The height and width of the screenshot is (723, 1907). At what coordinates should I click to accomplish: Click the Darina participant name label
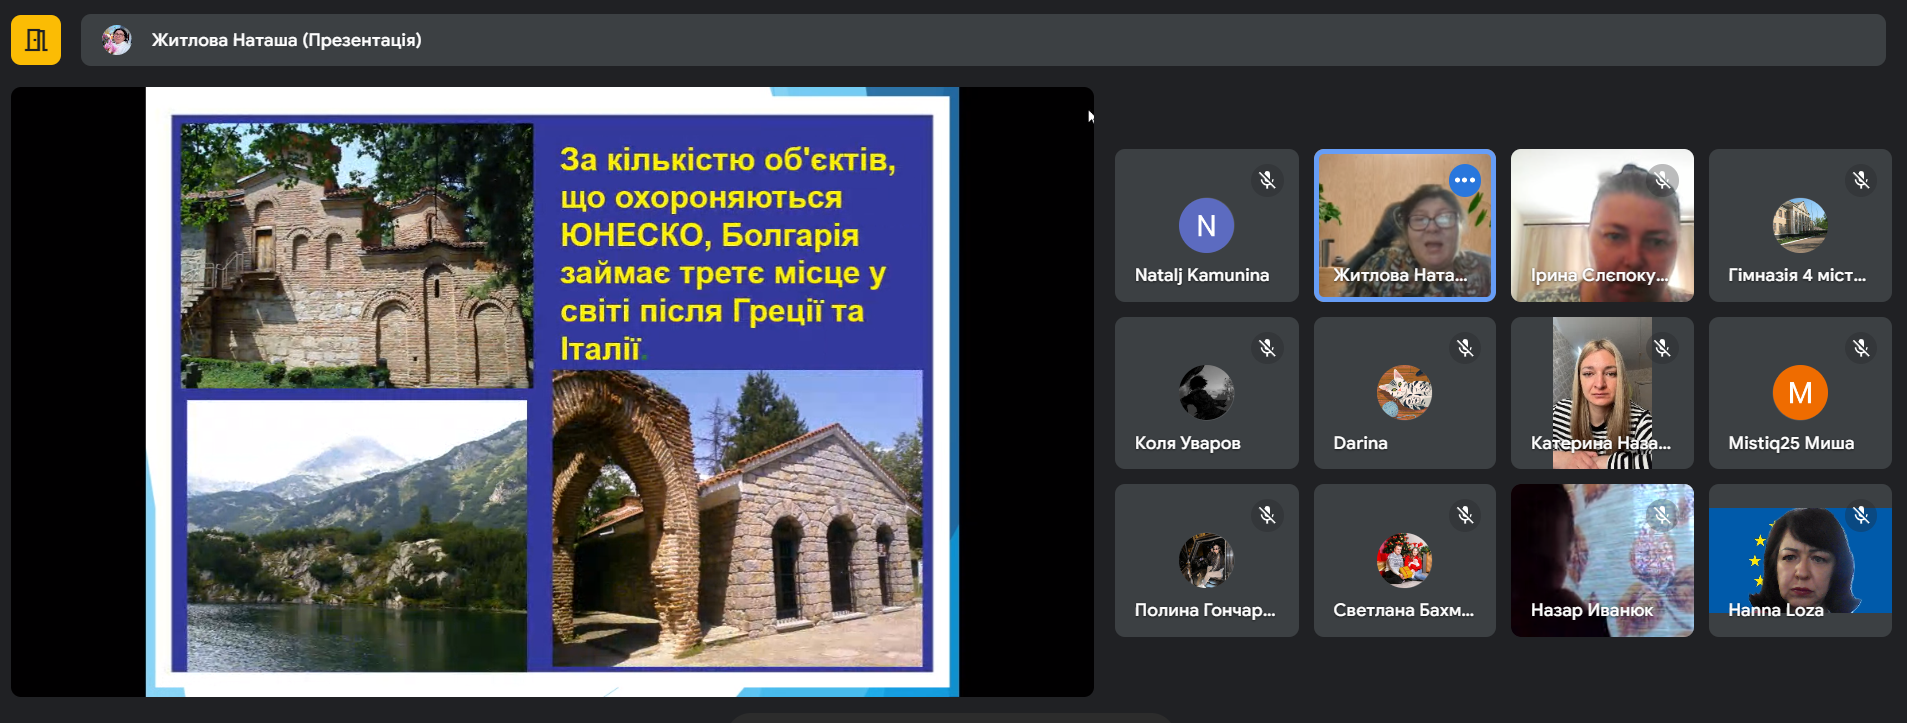[1360, 443]
